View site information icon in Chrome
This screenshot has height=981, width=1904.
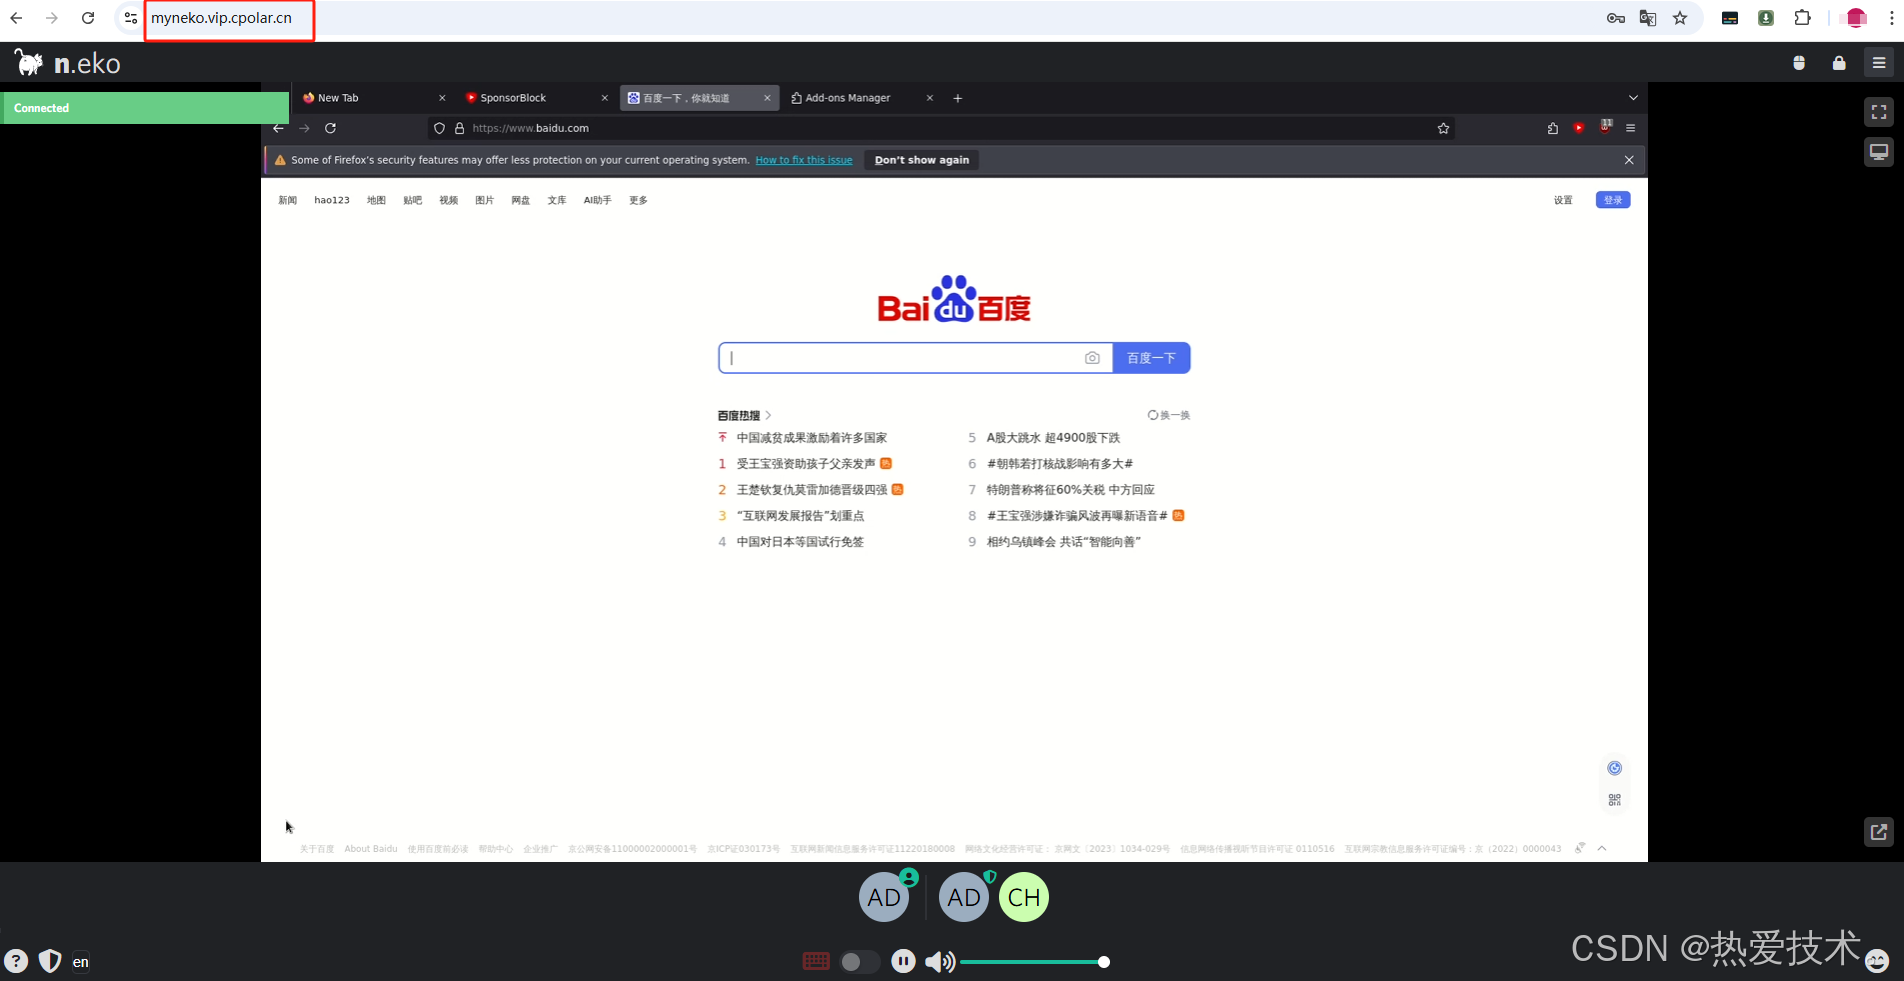(131, 18)
